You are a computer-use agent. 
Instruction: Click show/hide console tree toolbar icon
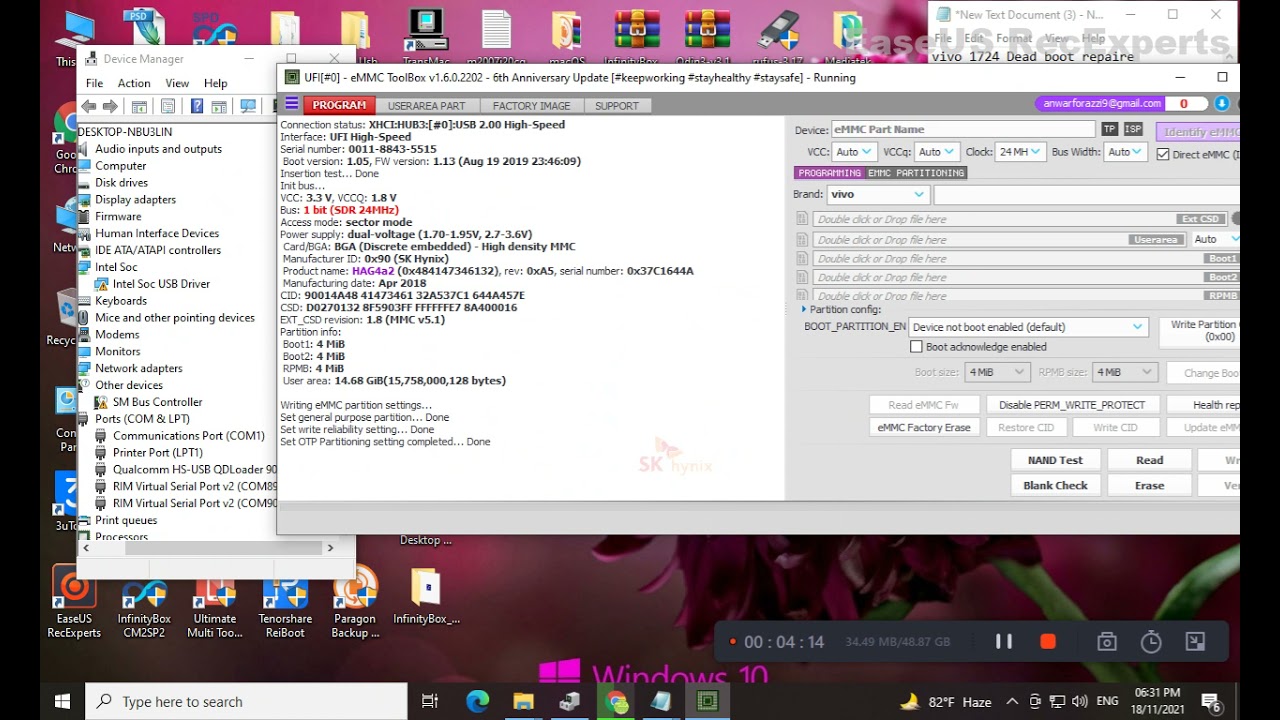[x=139, y=106]
